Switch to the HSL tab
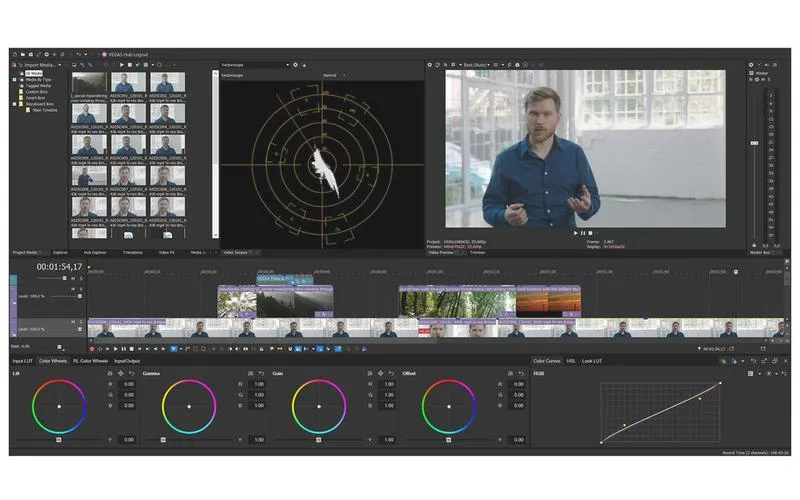800x500 pixels. pyautogui.click(x=571, y=361)
